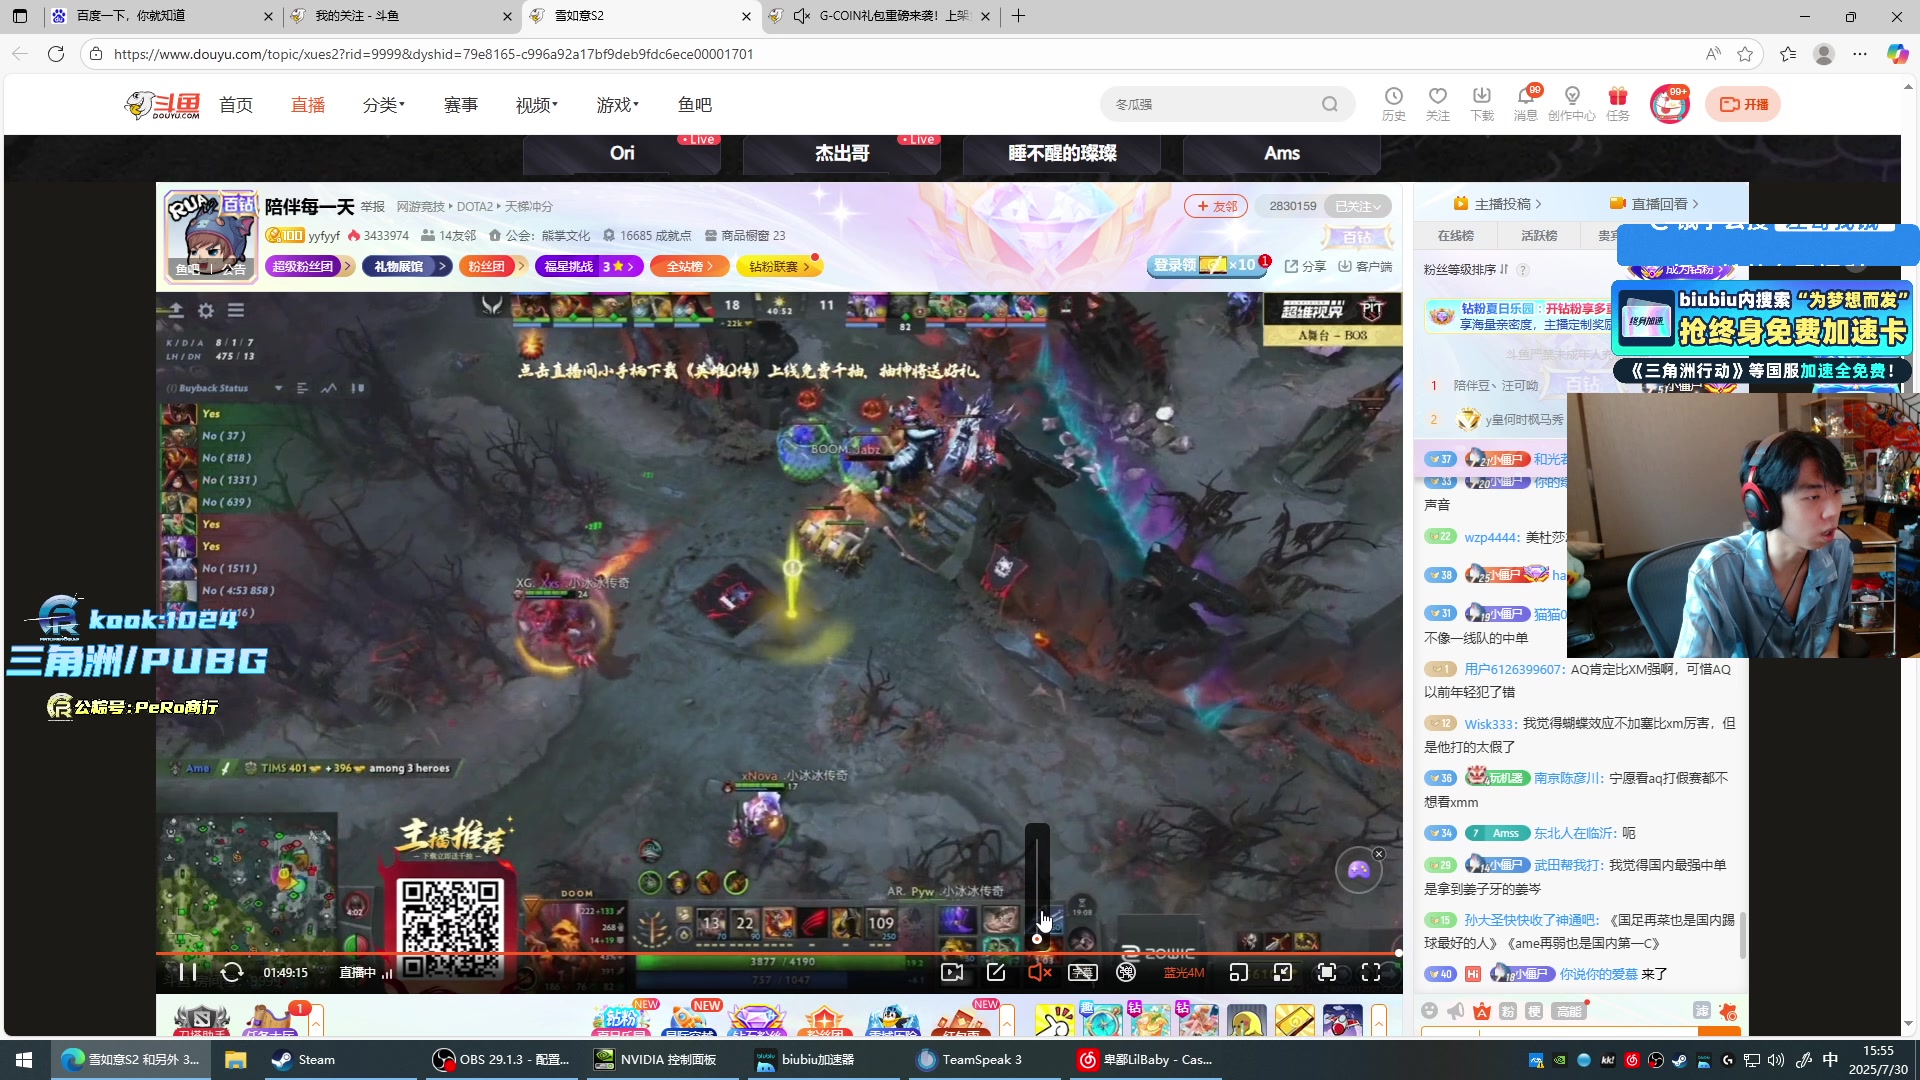1920x1080 pixels.
Task: Toggle danmaku 弹 comments off icon
Action: 1126,972
